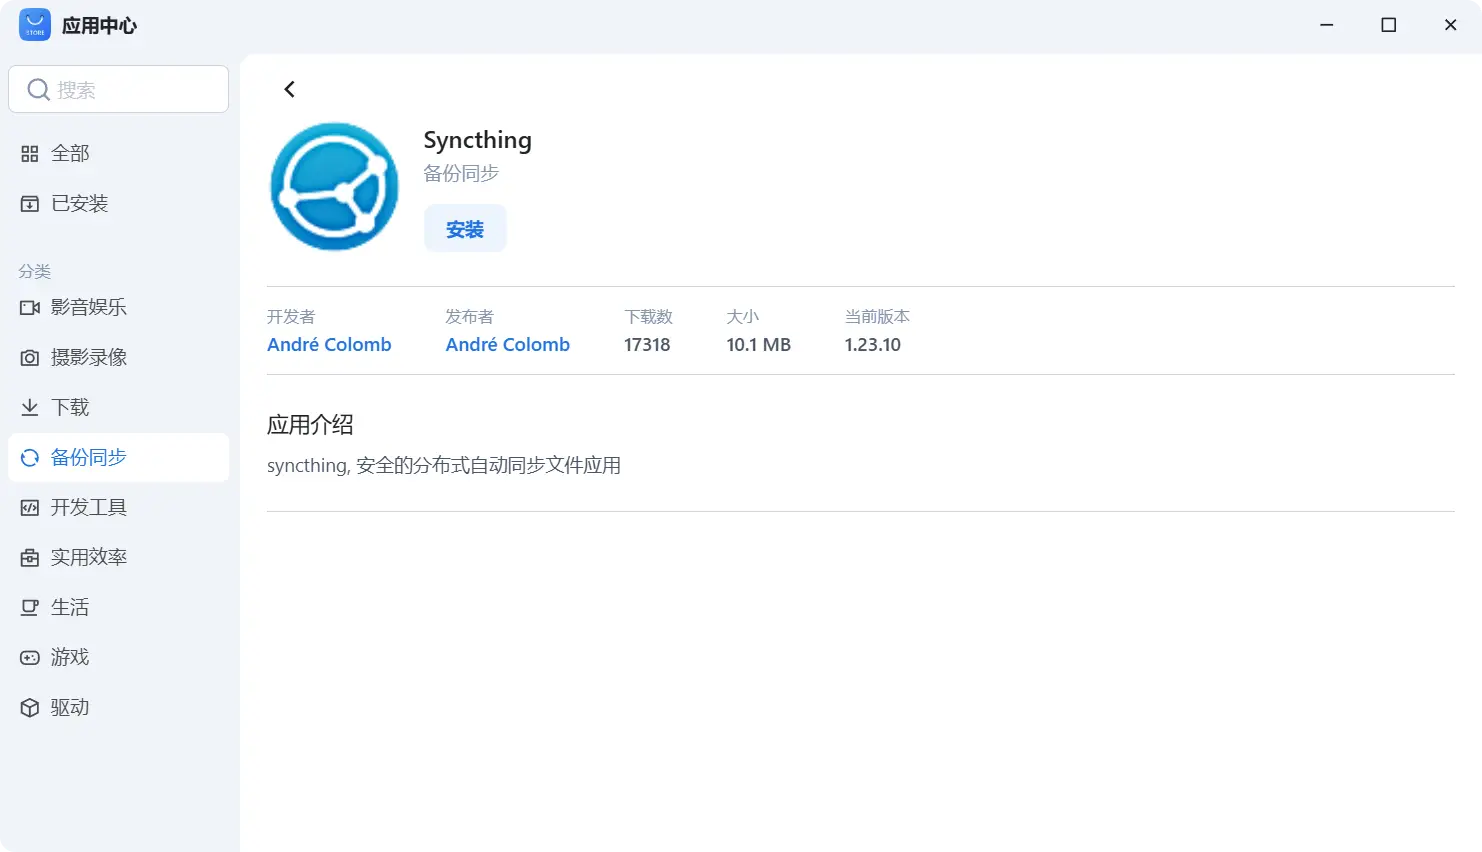Click the sync icon for 备份同步
Image resolution: width=1482 pixels, height=852 pixels.
[x=30, y=458]
